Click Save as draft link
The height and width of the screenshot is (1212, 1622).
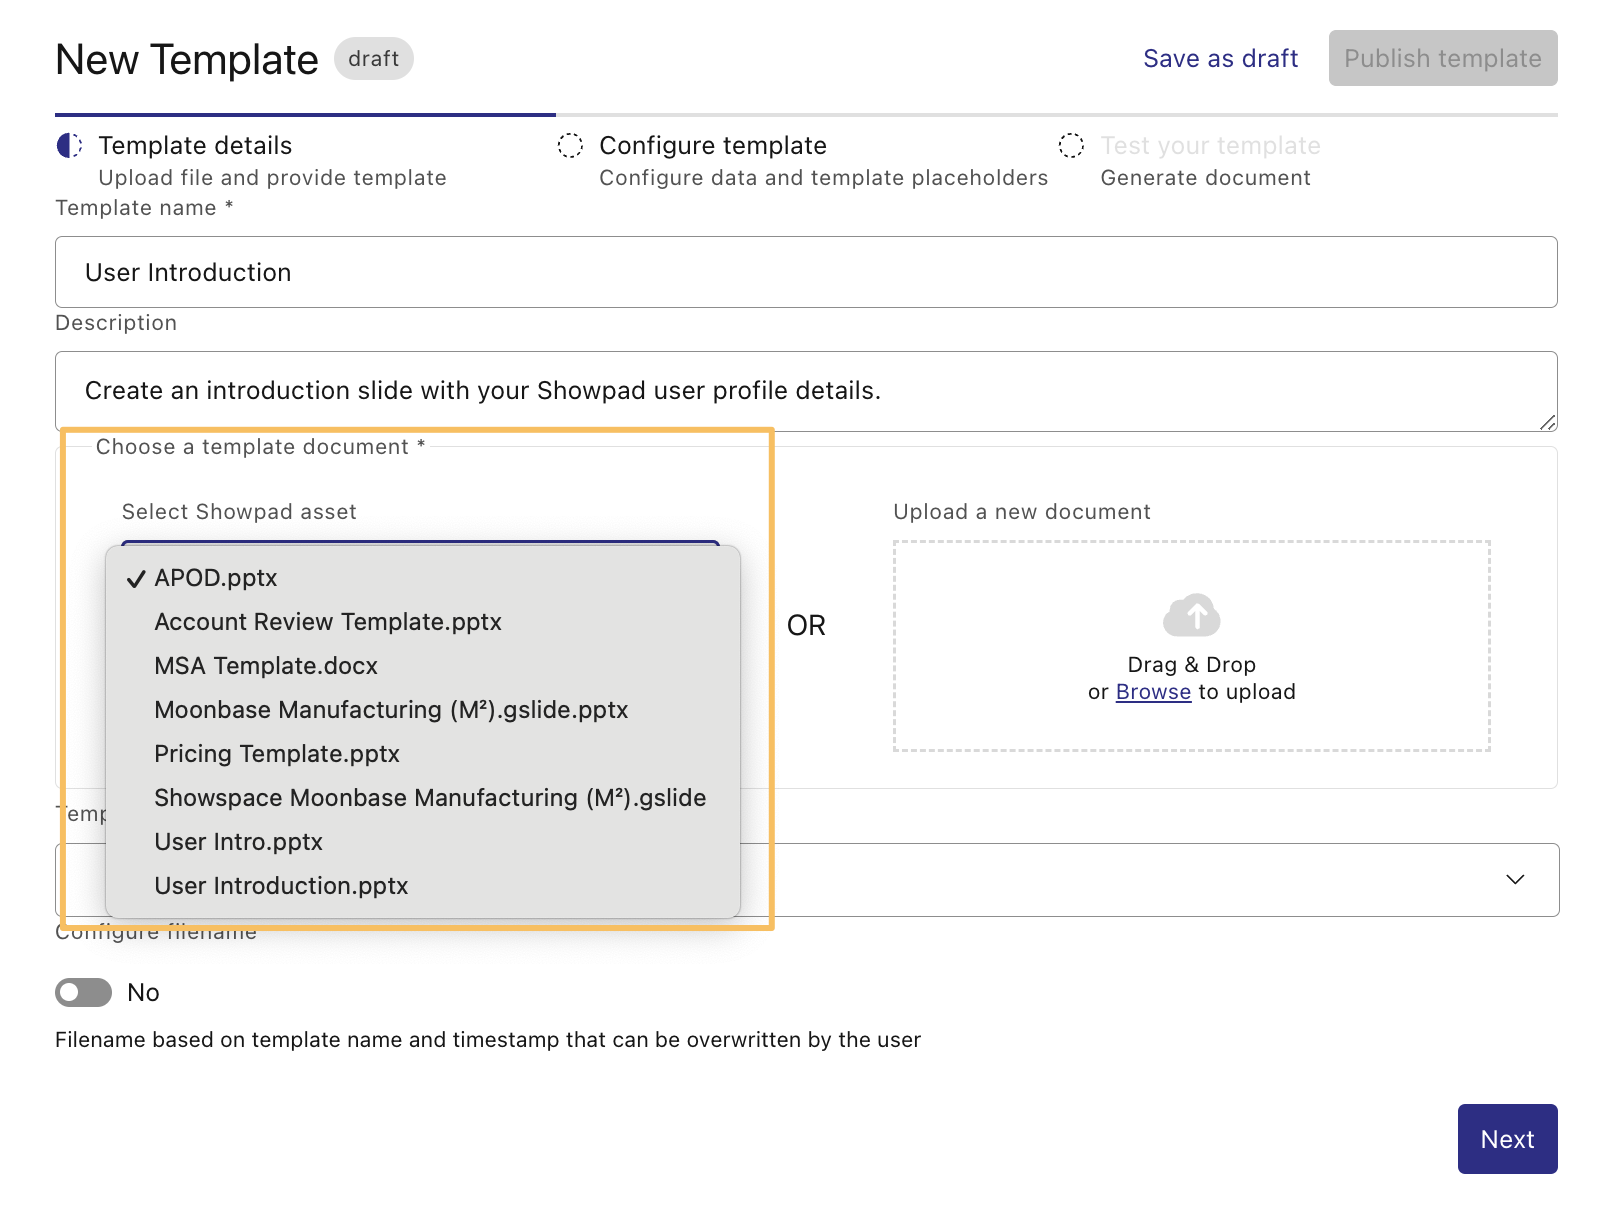1220,59
